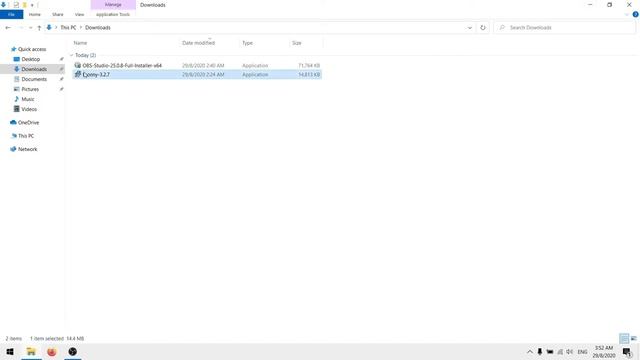Open the network tray icon

coord(560,352)
